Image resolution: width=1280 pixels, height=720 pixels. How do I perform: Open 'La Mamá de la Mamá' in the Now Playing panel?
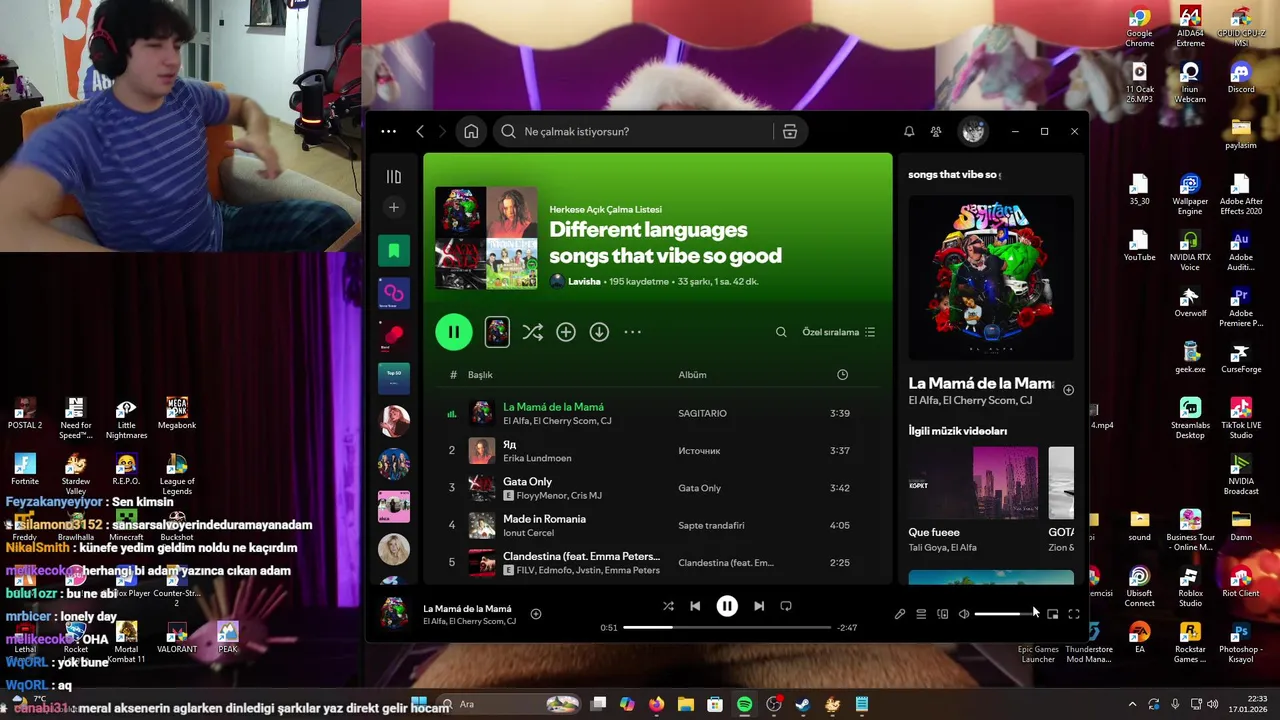click(981, 383)
